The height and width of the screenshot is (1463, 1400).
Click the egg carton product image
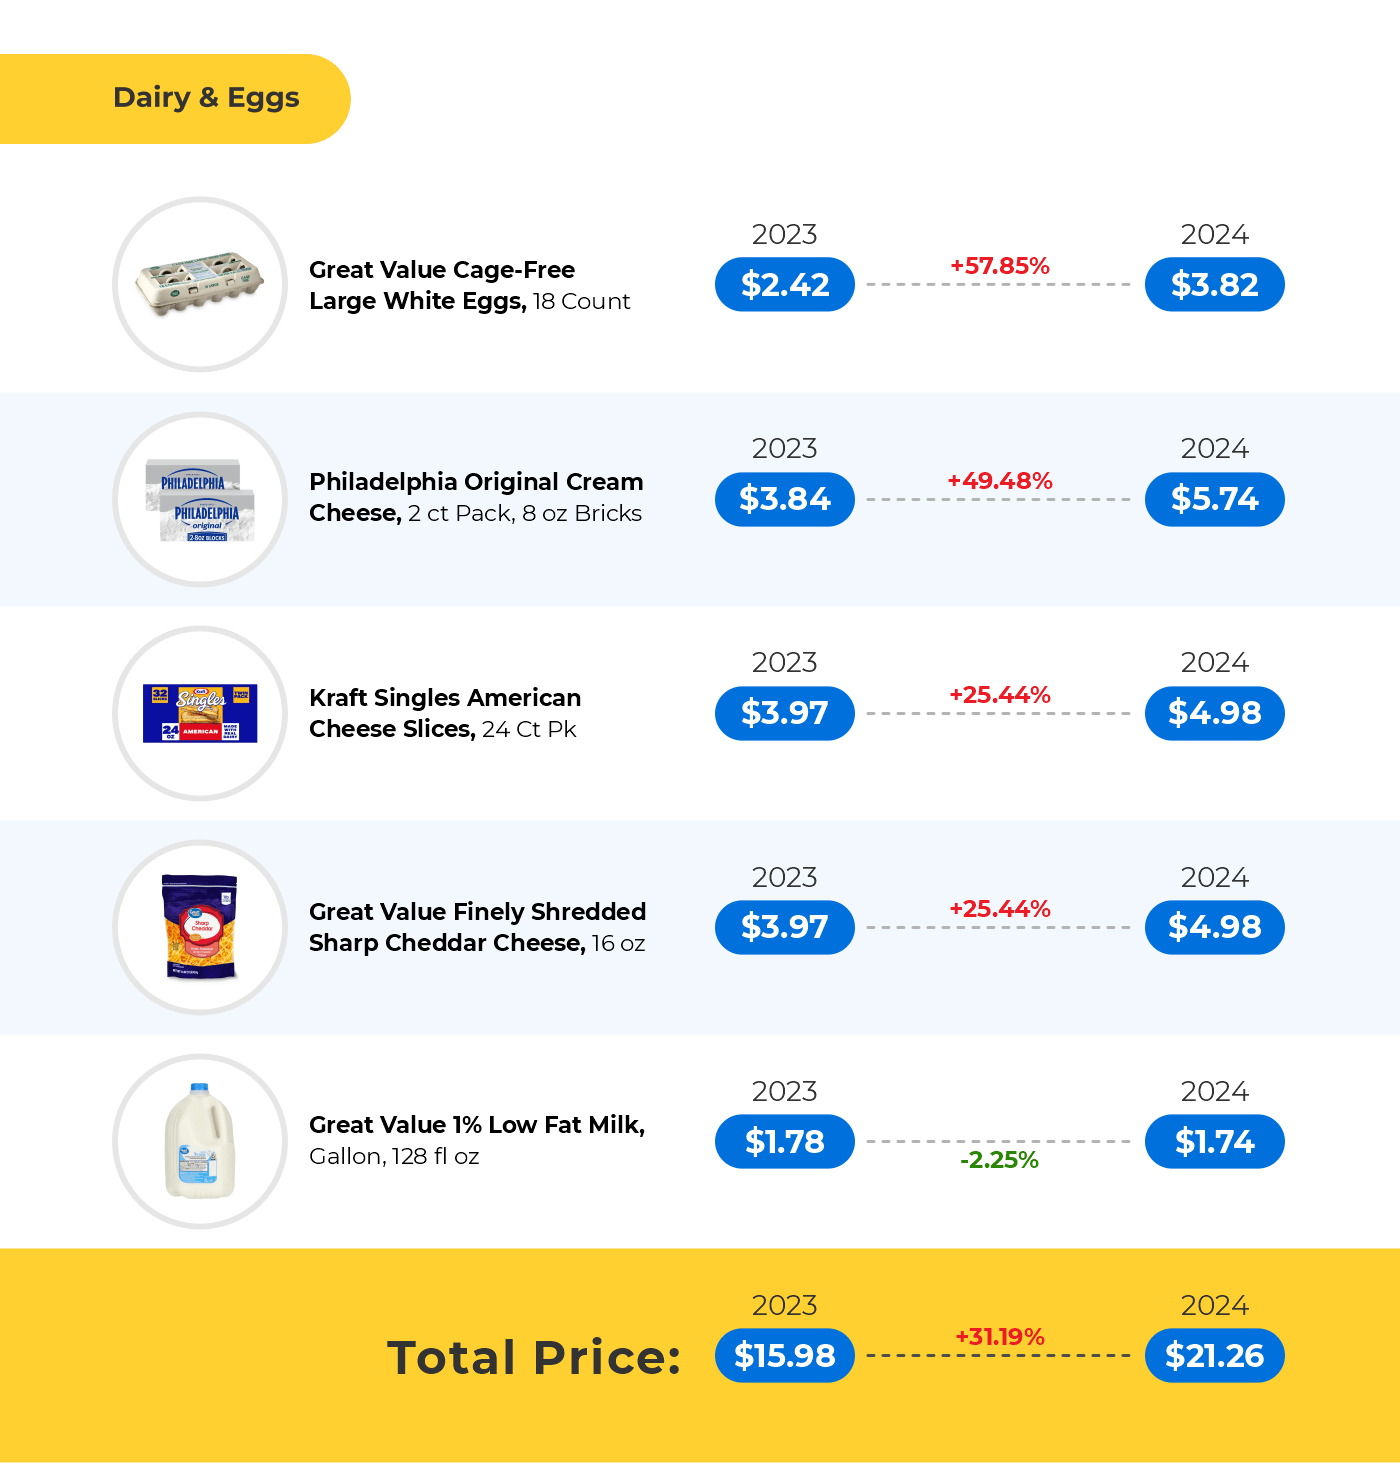(x=200, y=285)
